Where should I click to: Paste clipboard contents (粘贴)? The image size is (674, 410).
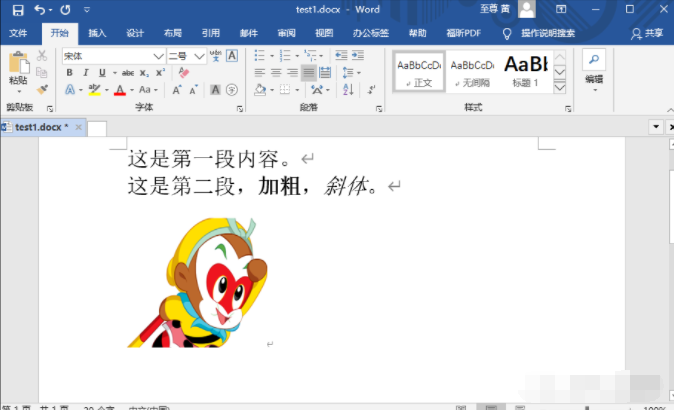(18, 71)
